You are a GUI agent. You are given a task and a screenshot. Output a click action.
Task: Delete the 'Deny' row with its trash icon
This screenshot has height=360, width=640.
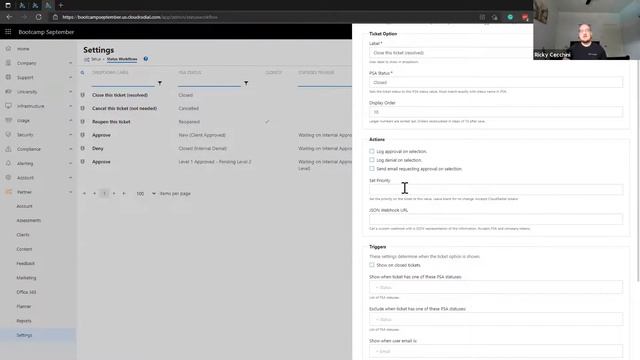pos(82,149)
